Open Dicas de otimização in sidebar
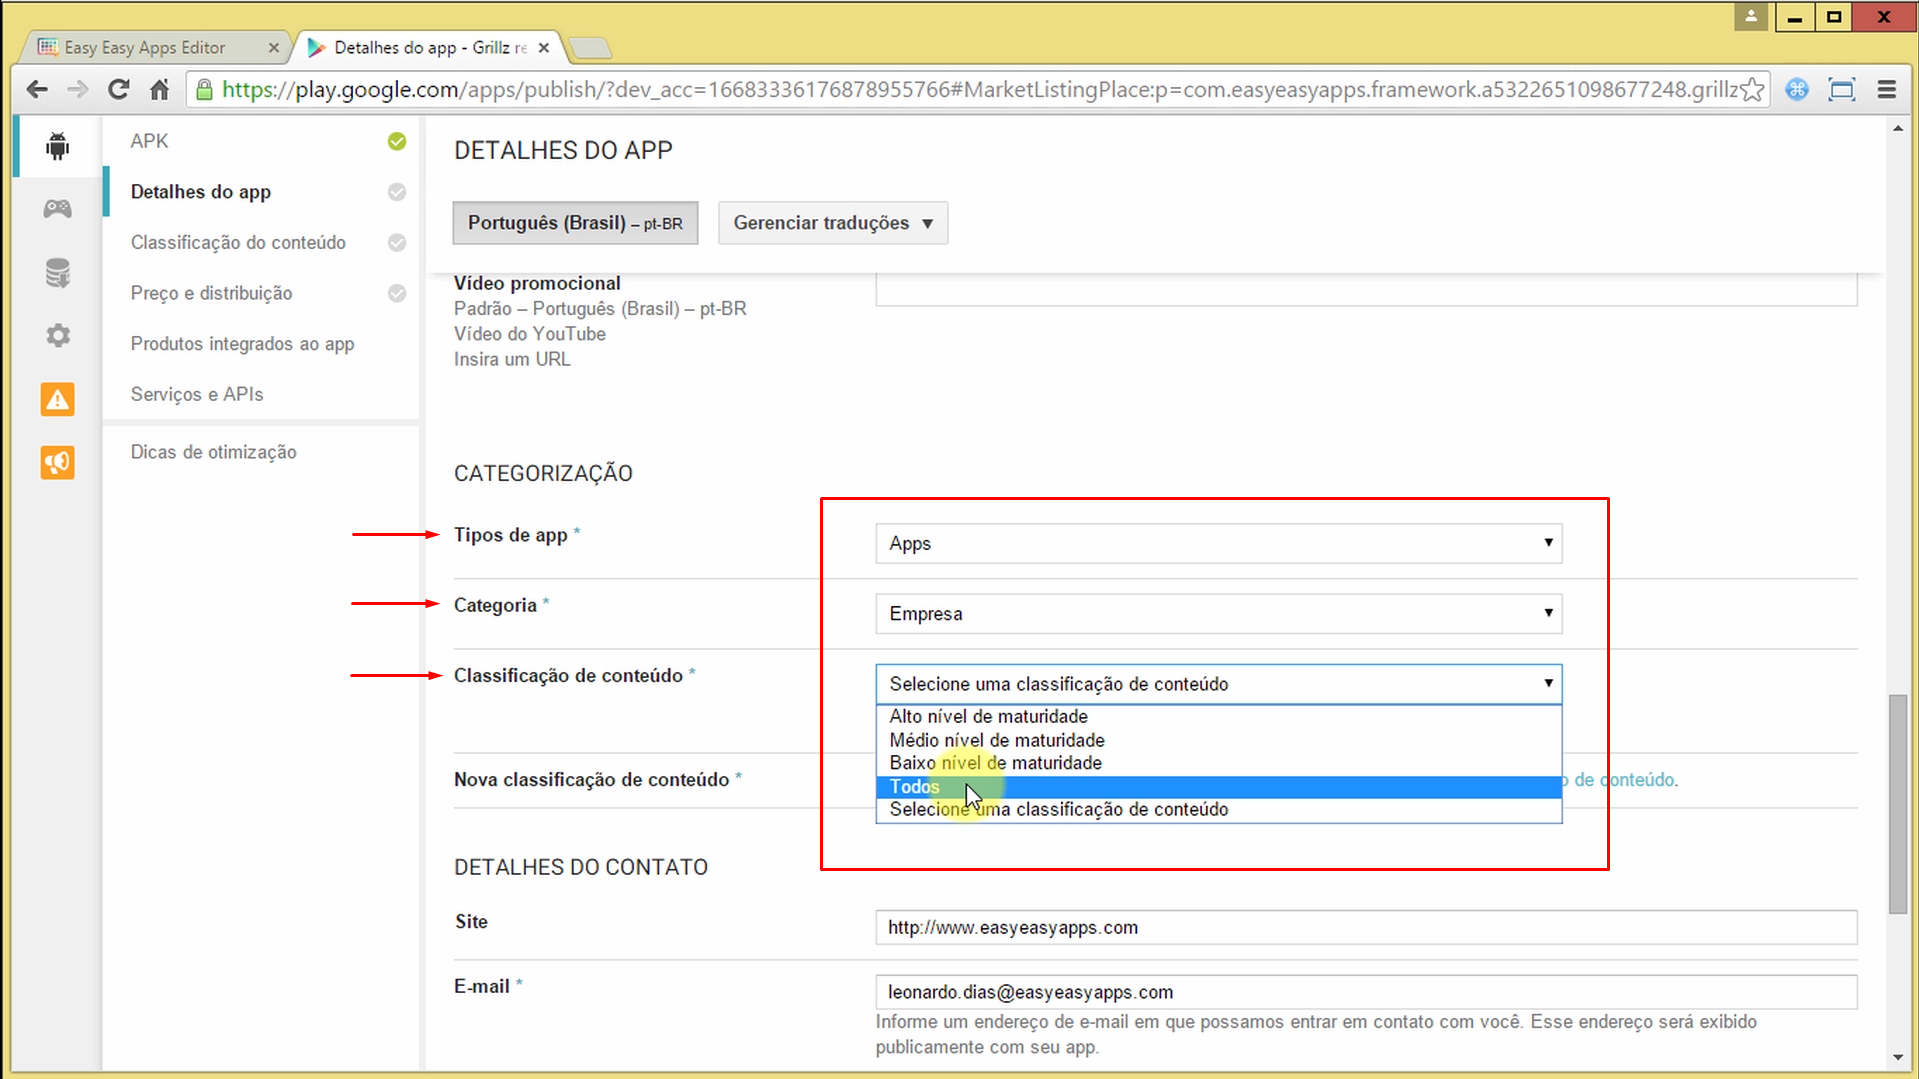Image resolution: width=1919 pixels, height=1079 pixels. click(x=213, y=452)
